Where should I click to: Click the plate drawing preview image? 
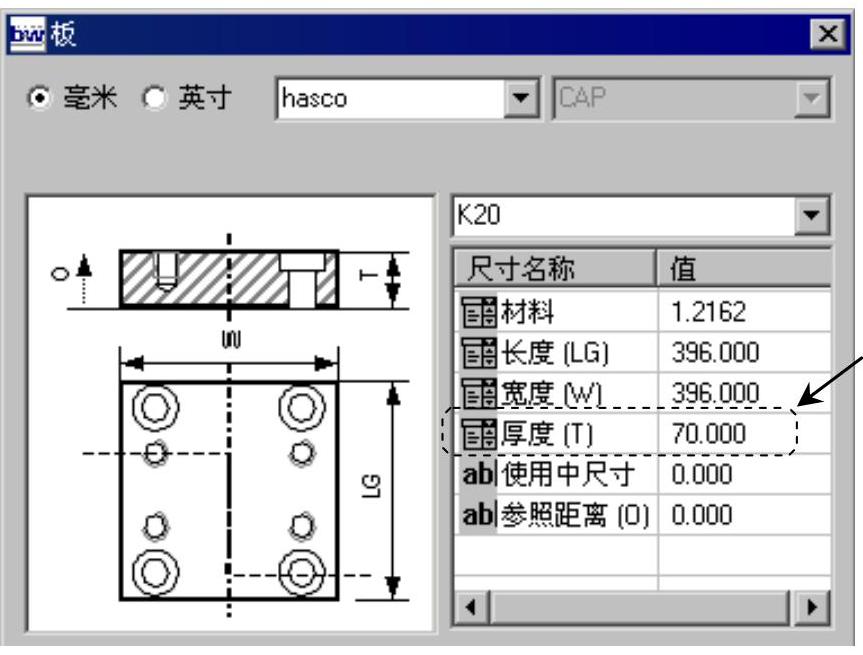[231, 414]
